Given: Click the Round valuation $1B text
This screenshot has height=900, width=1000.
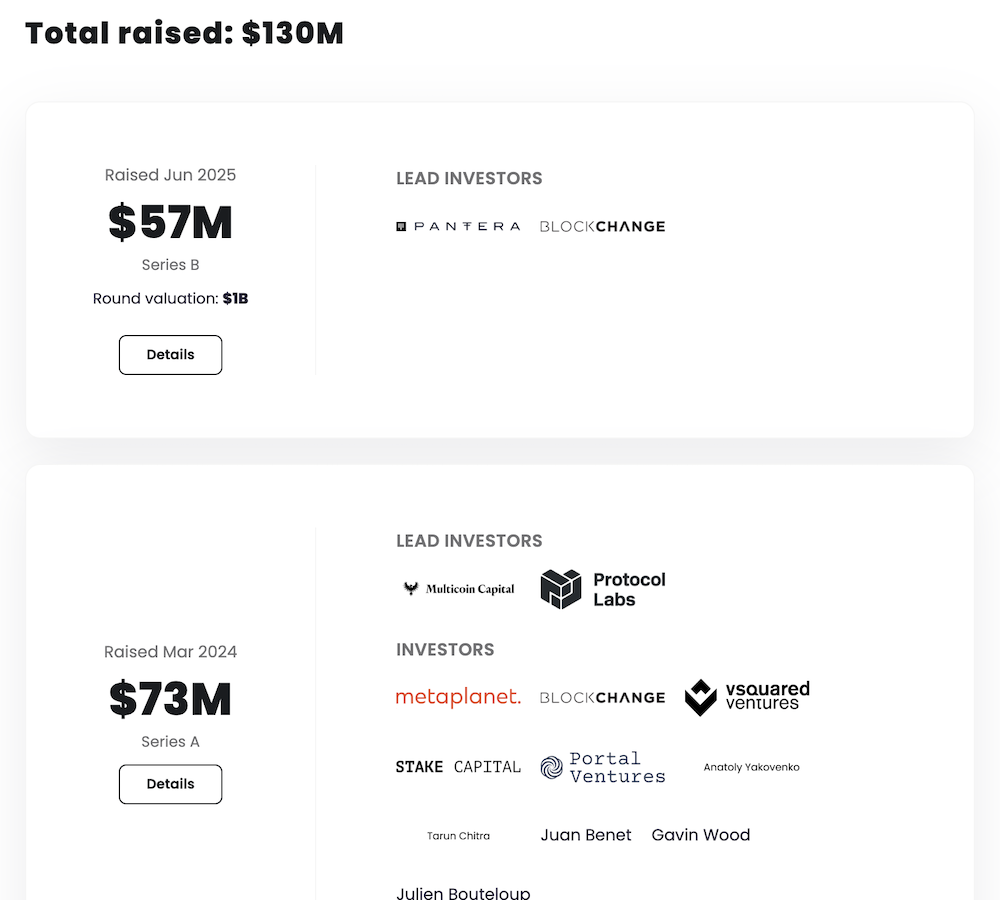Looking at the screenshot, I should [170, 298].
